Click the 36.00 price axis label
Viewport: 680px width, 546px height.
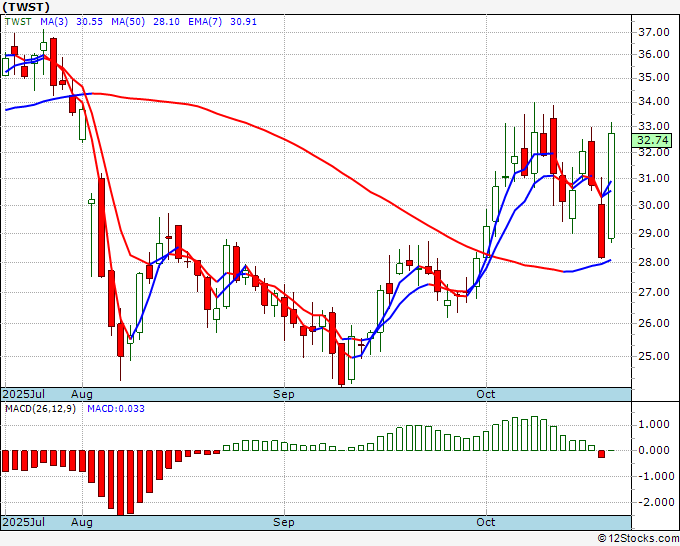click(x=654, y=54)
